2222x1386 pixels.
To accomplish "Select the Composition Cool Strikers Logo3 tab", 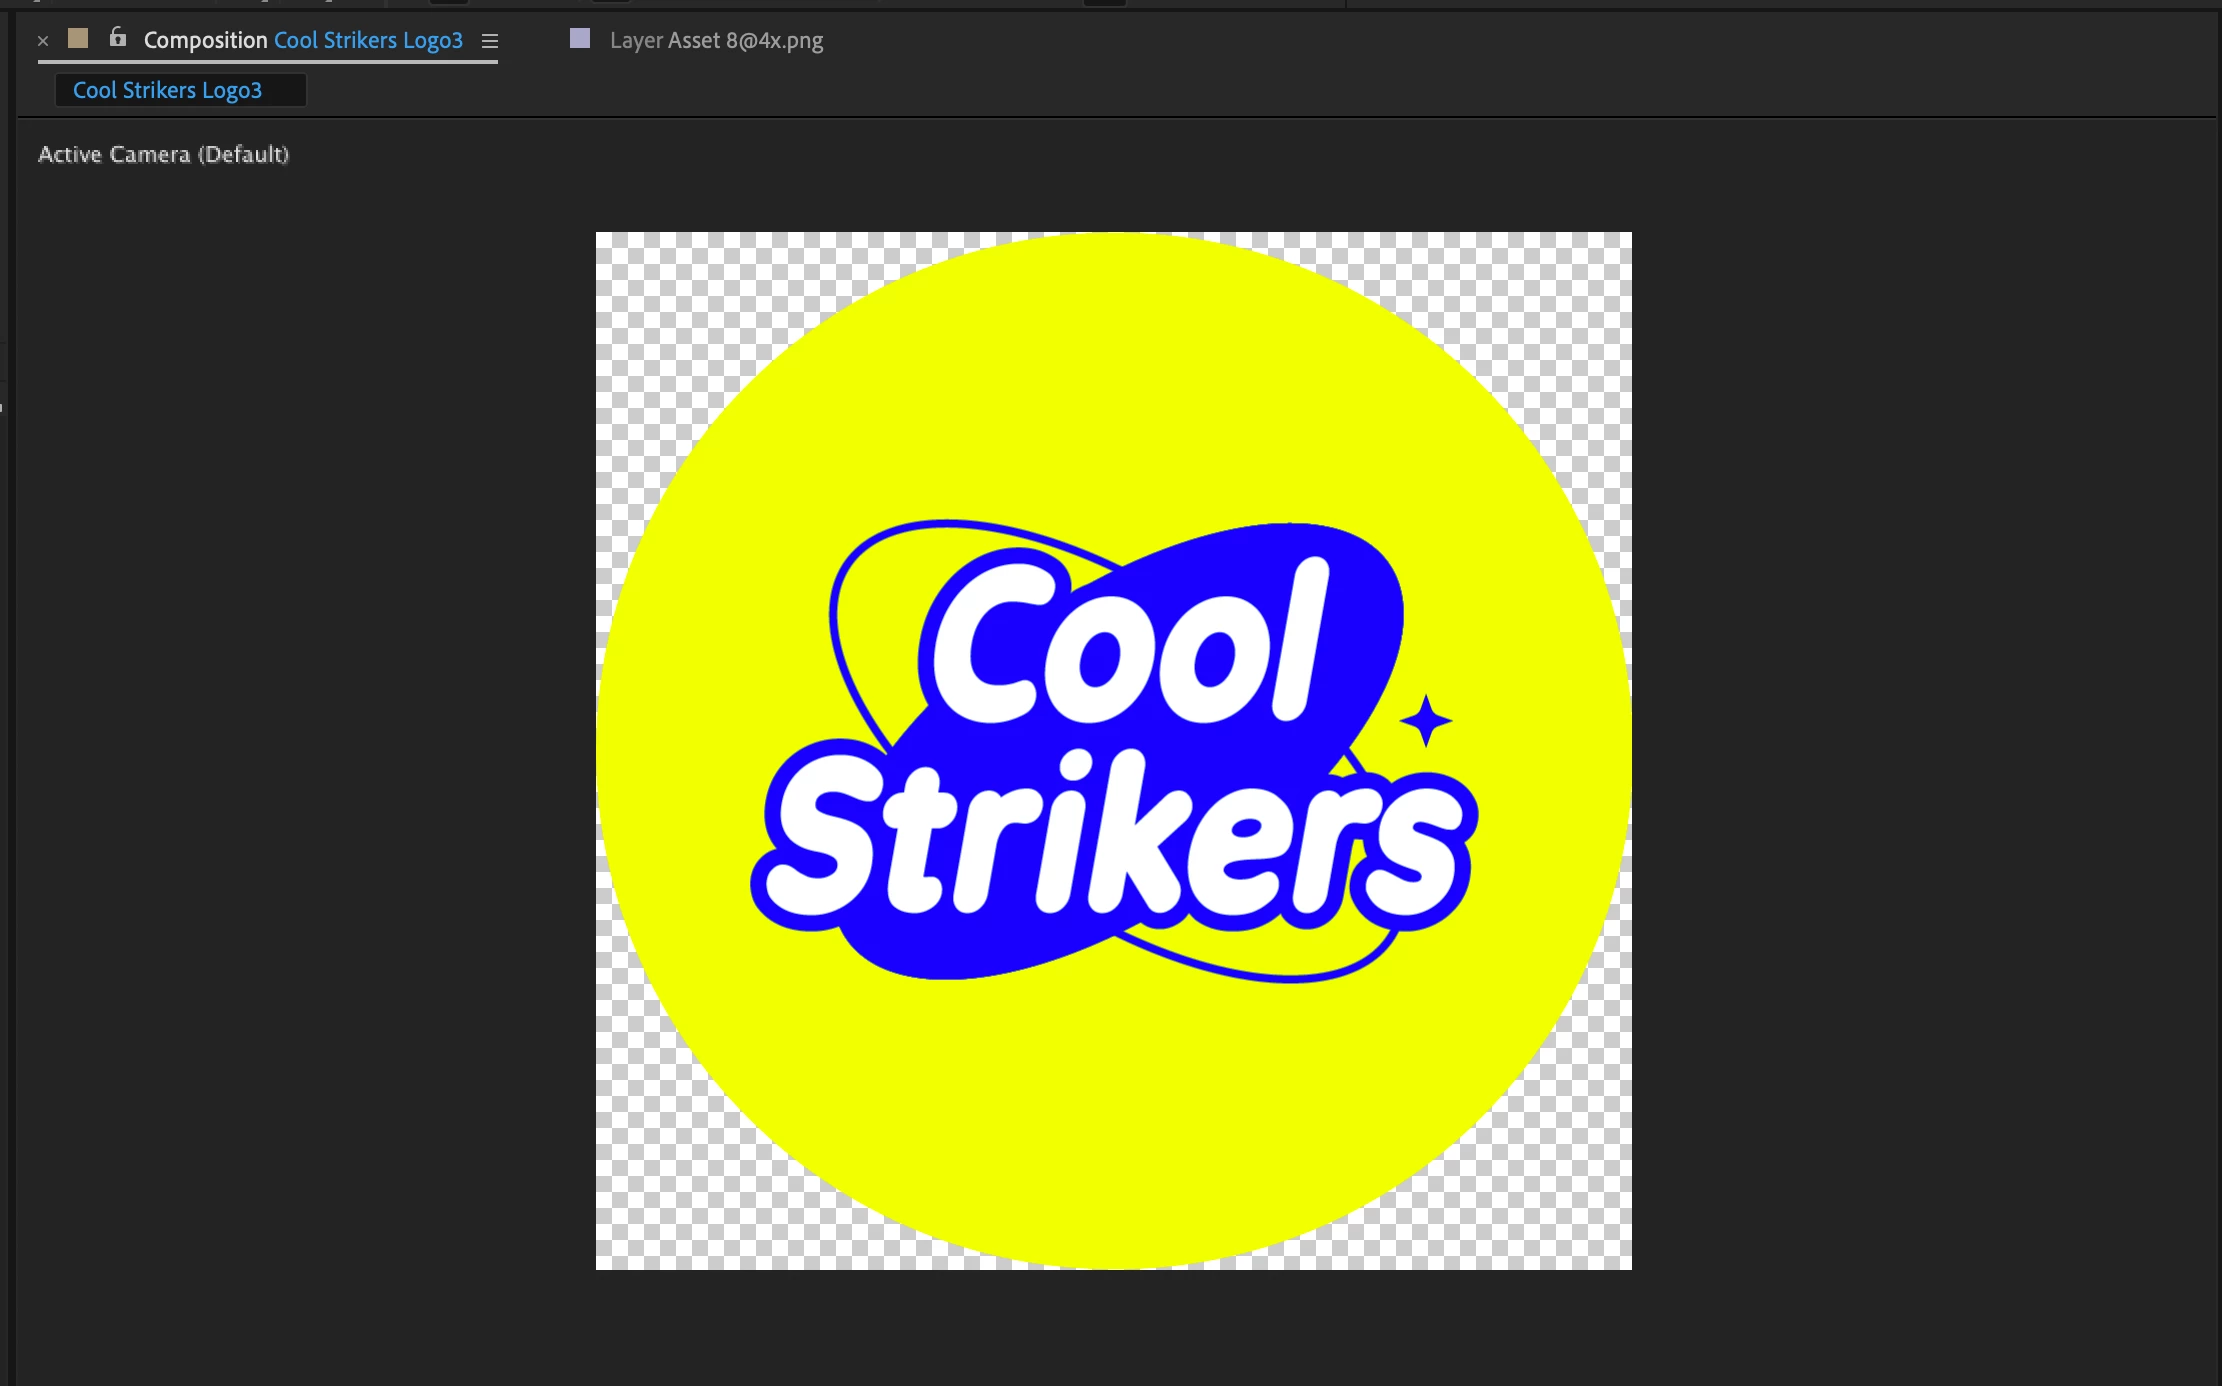I will pyautogui.click(x=303, y=41).
